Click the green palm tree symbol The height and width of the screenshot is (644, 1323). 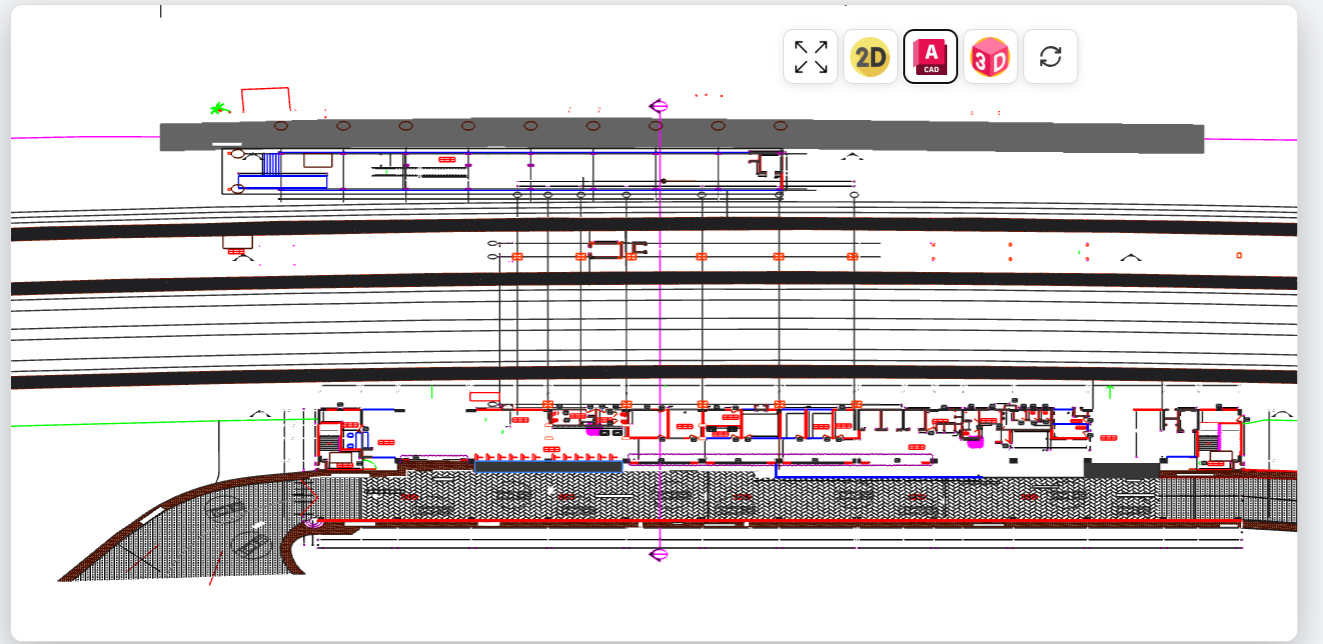218,107
